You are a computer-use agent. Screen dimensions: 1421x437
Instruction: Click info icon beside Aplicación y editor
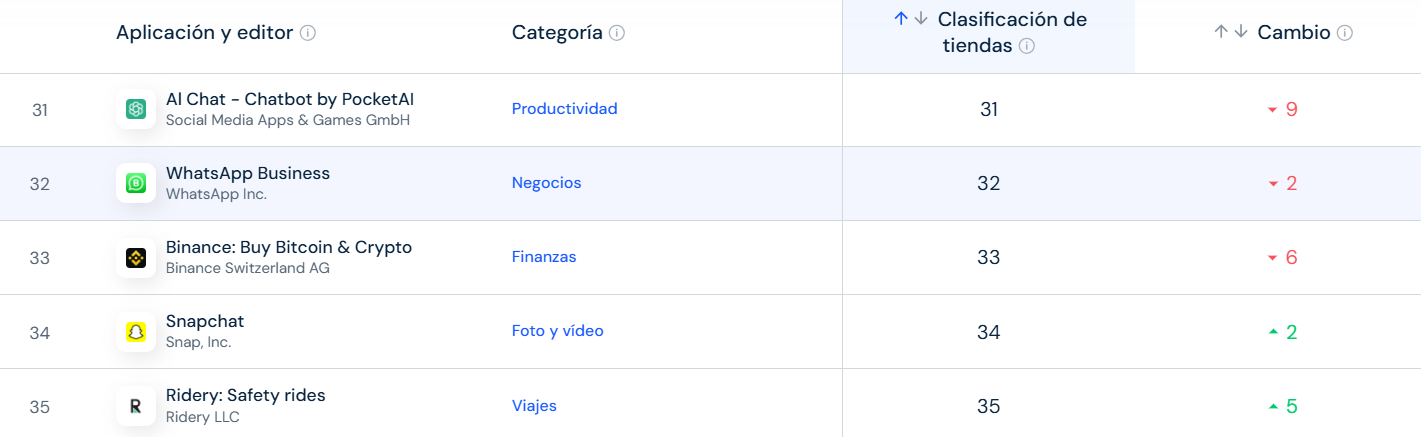308,33
